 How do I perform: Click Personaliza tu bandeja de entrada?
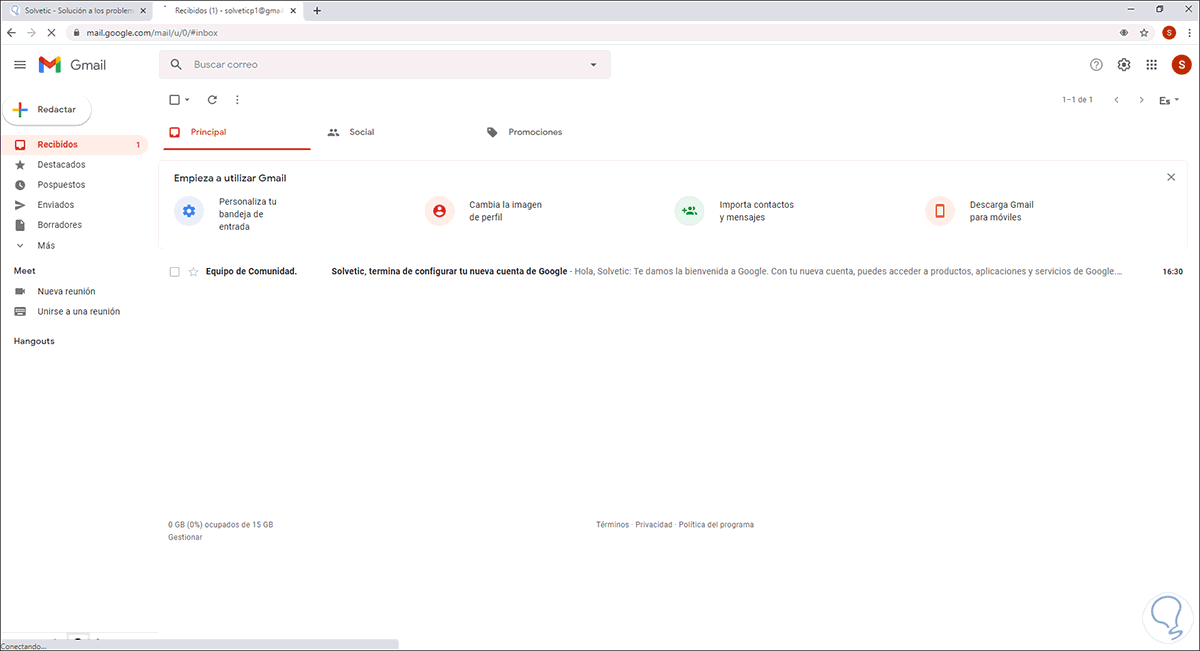tap(227, 213)
